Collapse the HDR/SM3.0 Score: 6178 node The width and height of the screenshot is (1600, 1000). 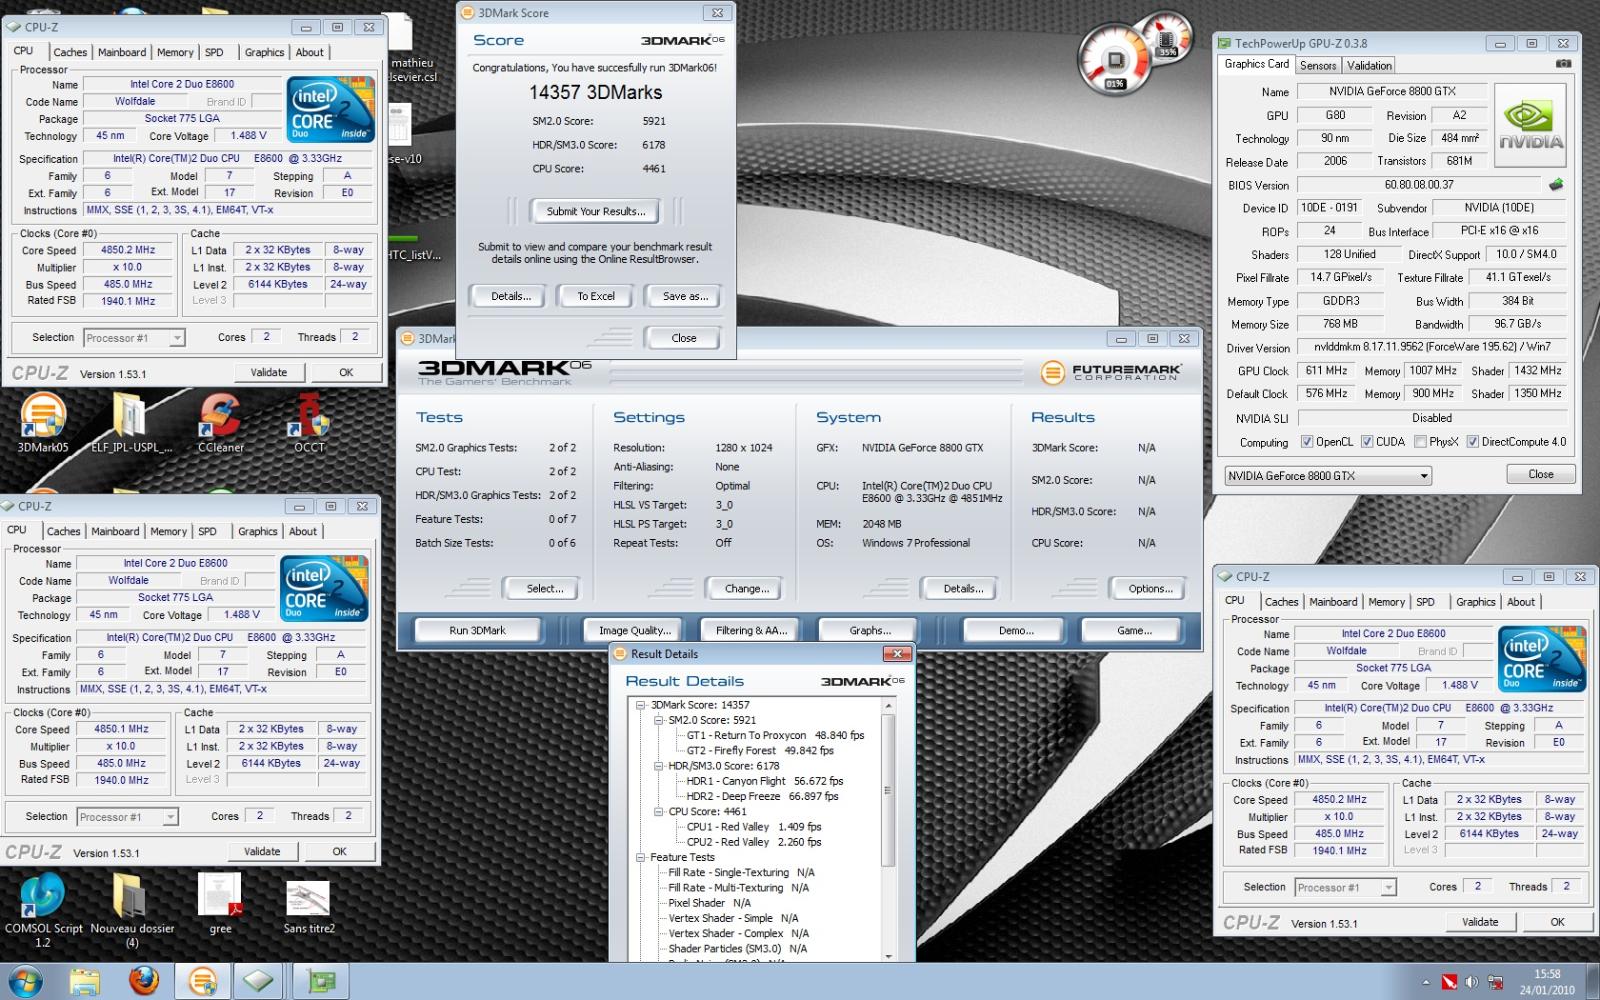[659, 766]
